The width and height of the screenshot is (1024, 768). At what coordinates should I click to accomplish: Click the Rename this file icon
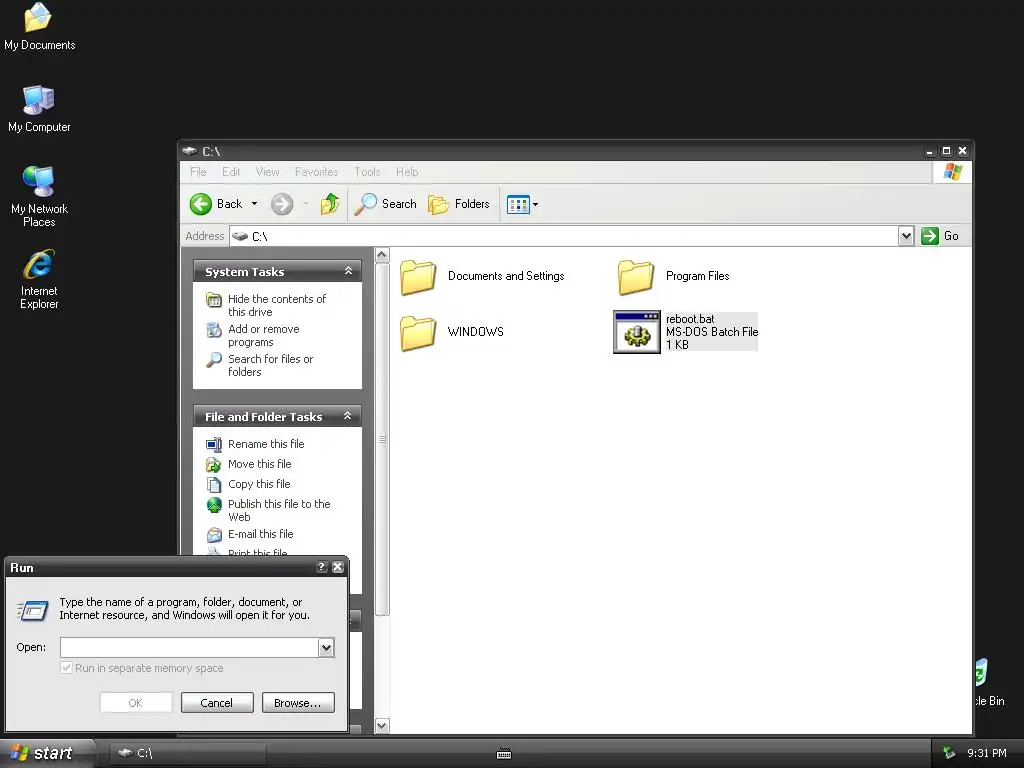click(214, 444)
